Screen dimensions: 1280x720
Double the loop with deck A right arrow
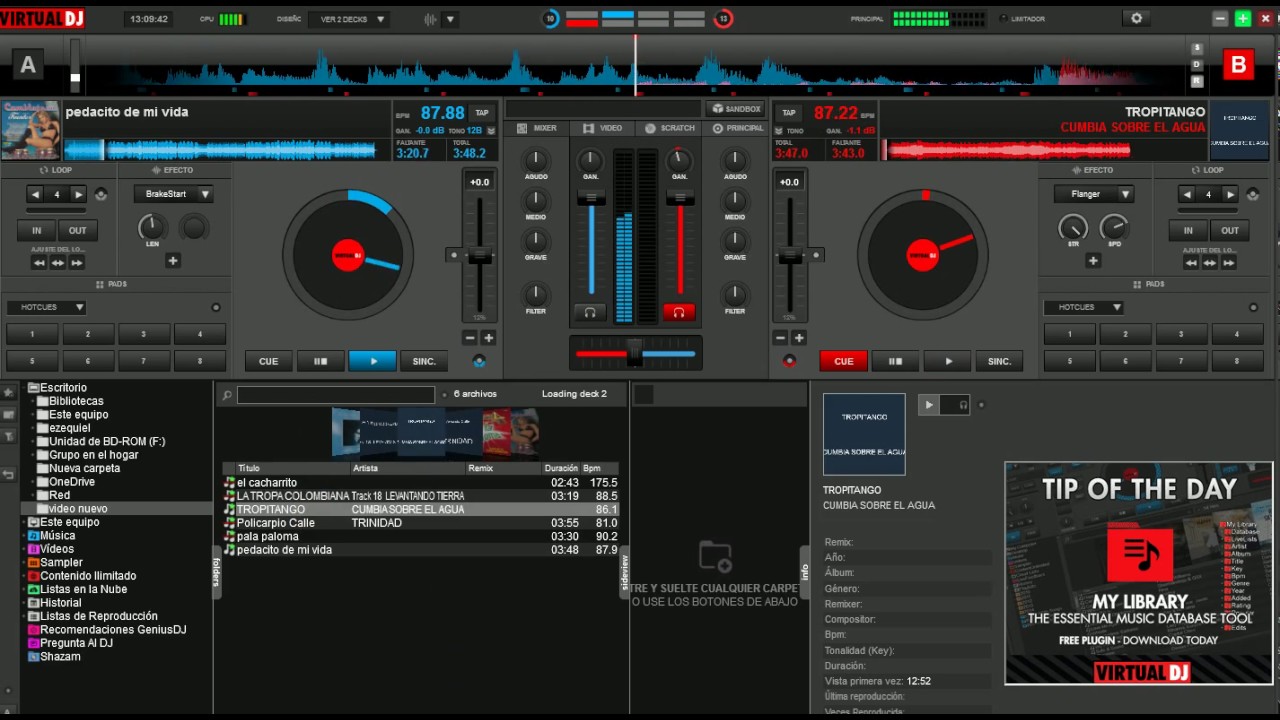tap(78, 194)
